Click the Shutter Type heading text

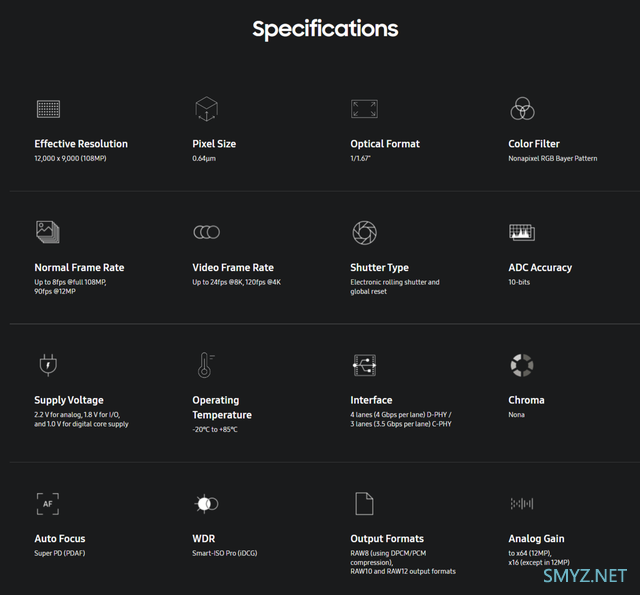point(379,268)
